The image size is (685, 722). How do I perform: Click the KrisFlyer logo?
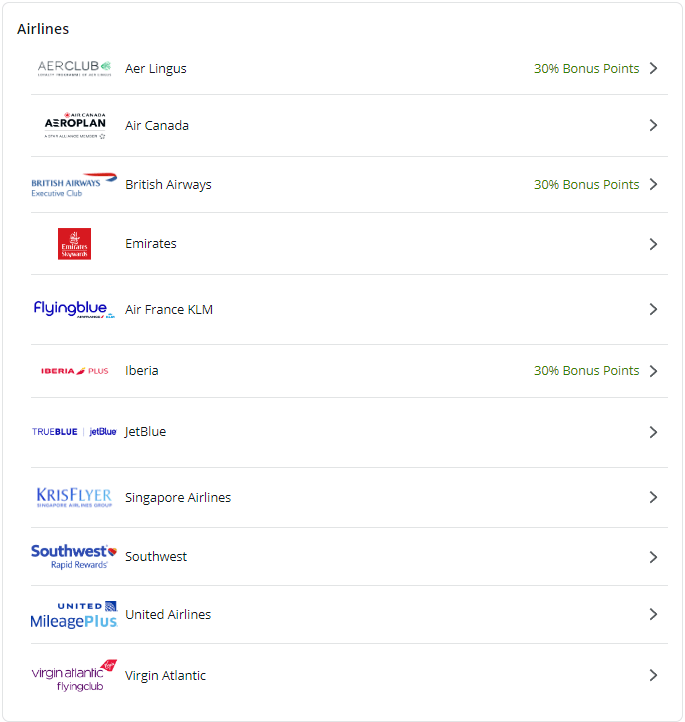coord(74,497)
